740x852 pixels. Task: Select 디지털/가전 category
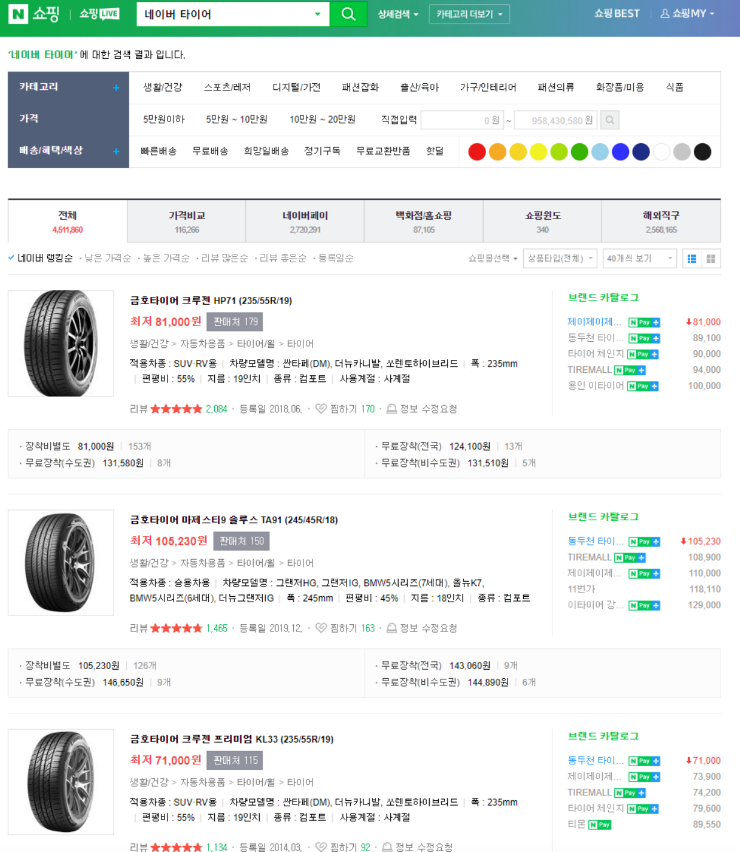pos(296,87)
